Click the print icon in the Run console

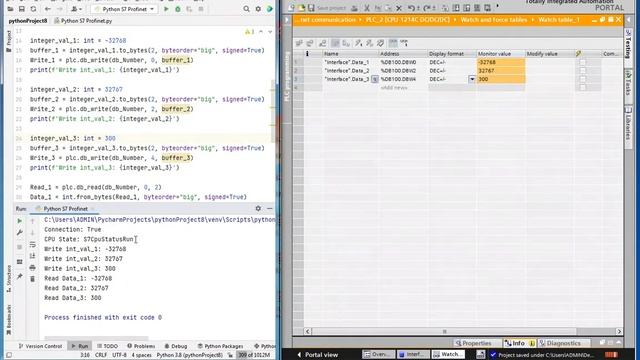[x=32, y=268]
